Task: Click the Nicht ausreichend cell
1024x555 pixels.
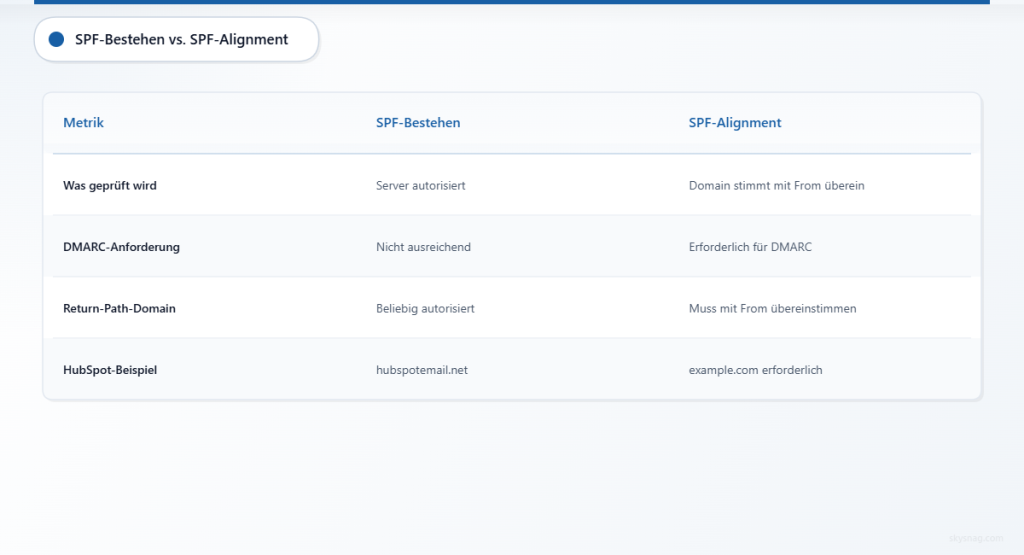Action: 423,247
